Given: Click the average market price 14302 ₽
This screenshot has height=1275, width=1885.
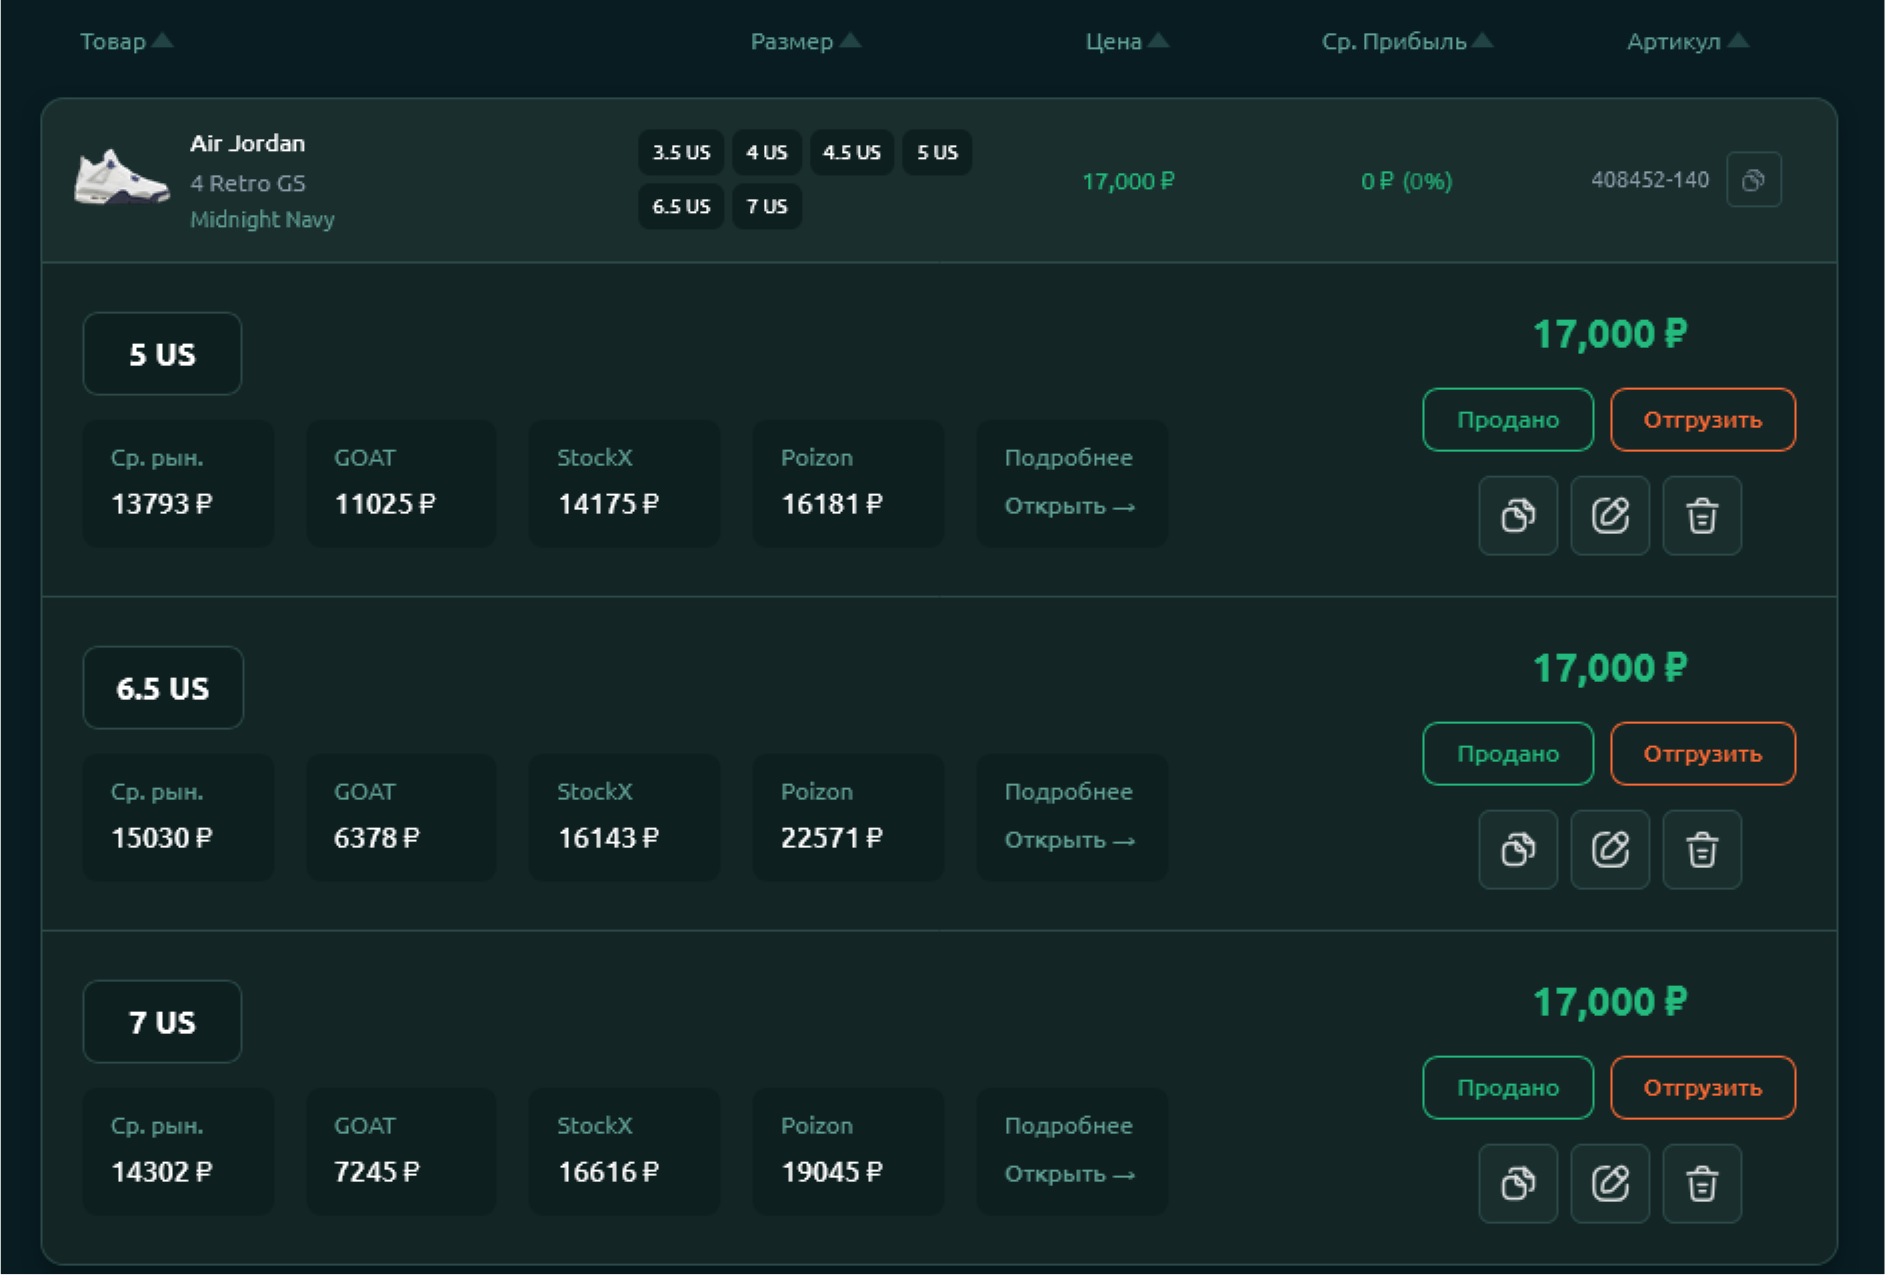Looking at the screenshot, I should point(162,1172).
